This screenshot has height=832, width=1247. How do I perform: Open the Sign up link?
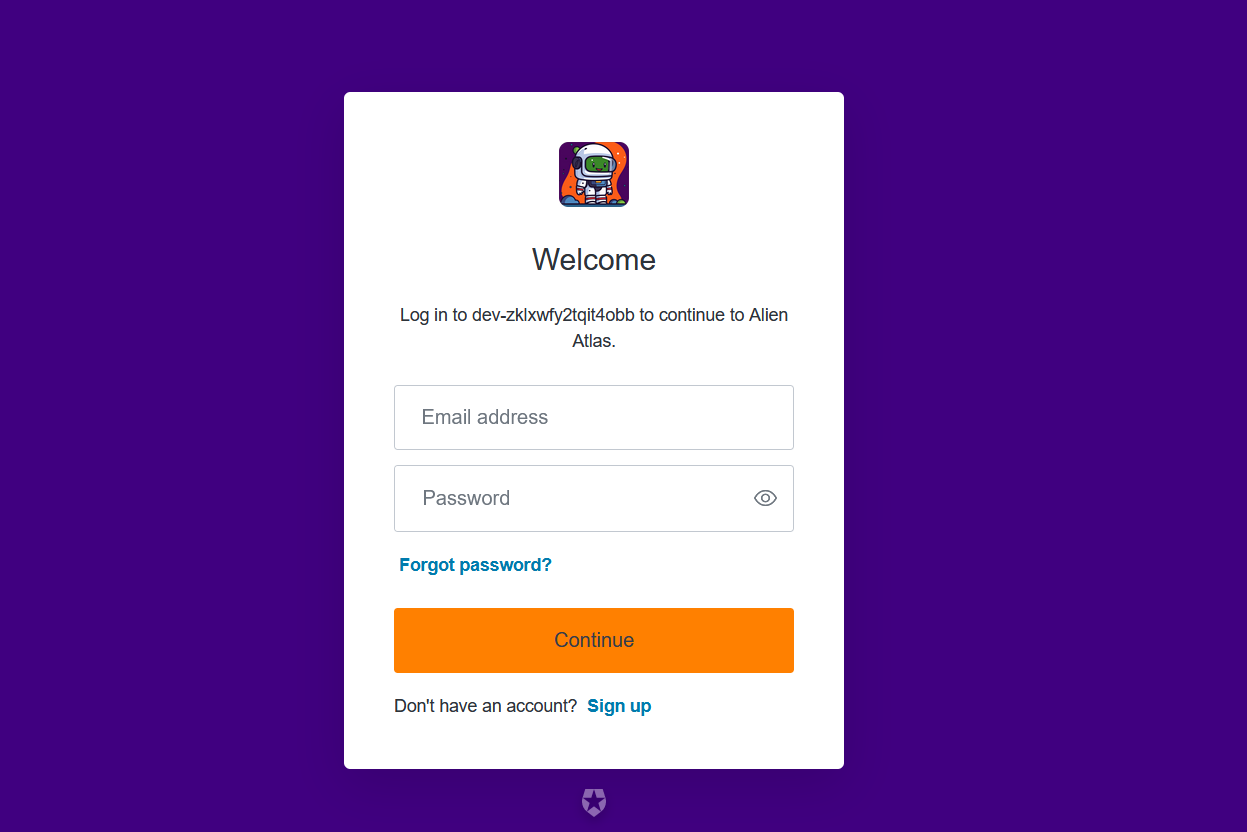tap(619, 706)
